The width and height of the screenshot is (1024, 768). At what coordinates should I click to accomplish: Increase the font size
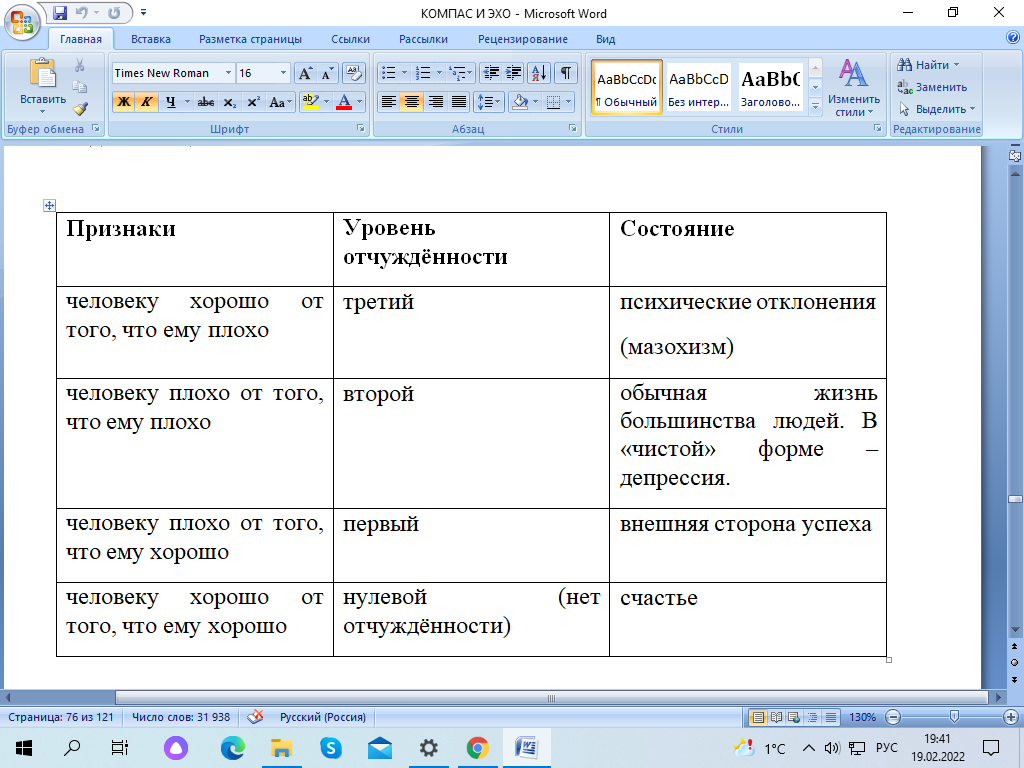(305, 73)
